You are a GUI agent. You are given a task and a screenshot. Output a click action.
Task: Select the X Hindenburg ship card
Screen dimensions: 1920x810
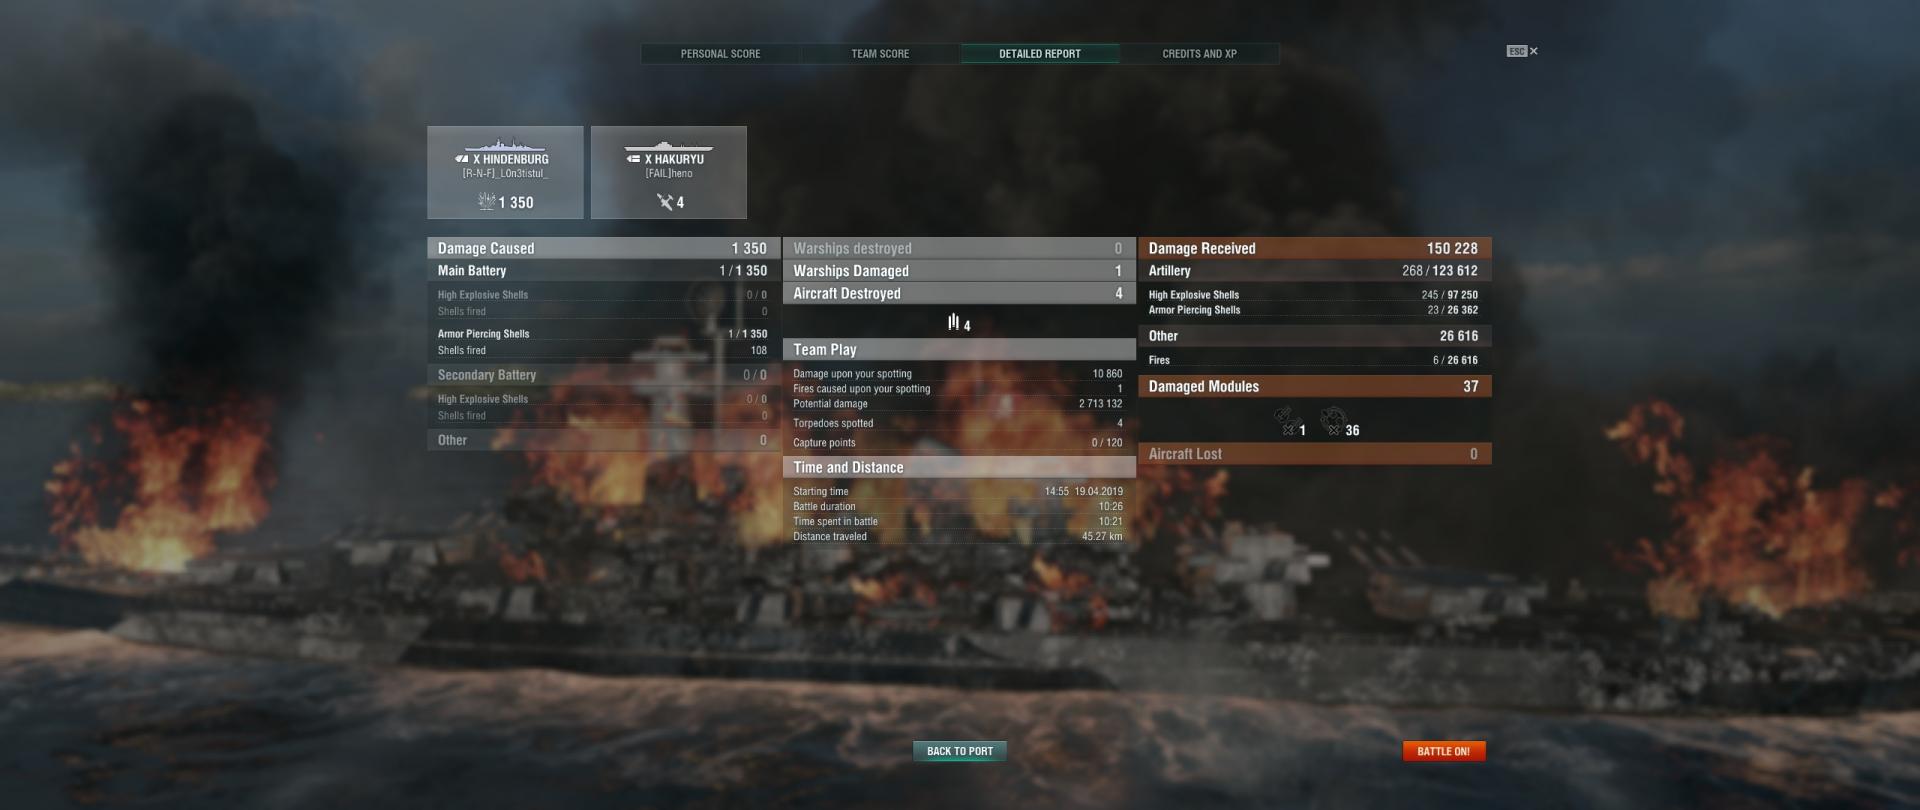click(505, 172)
